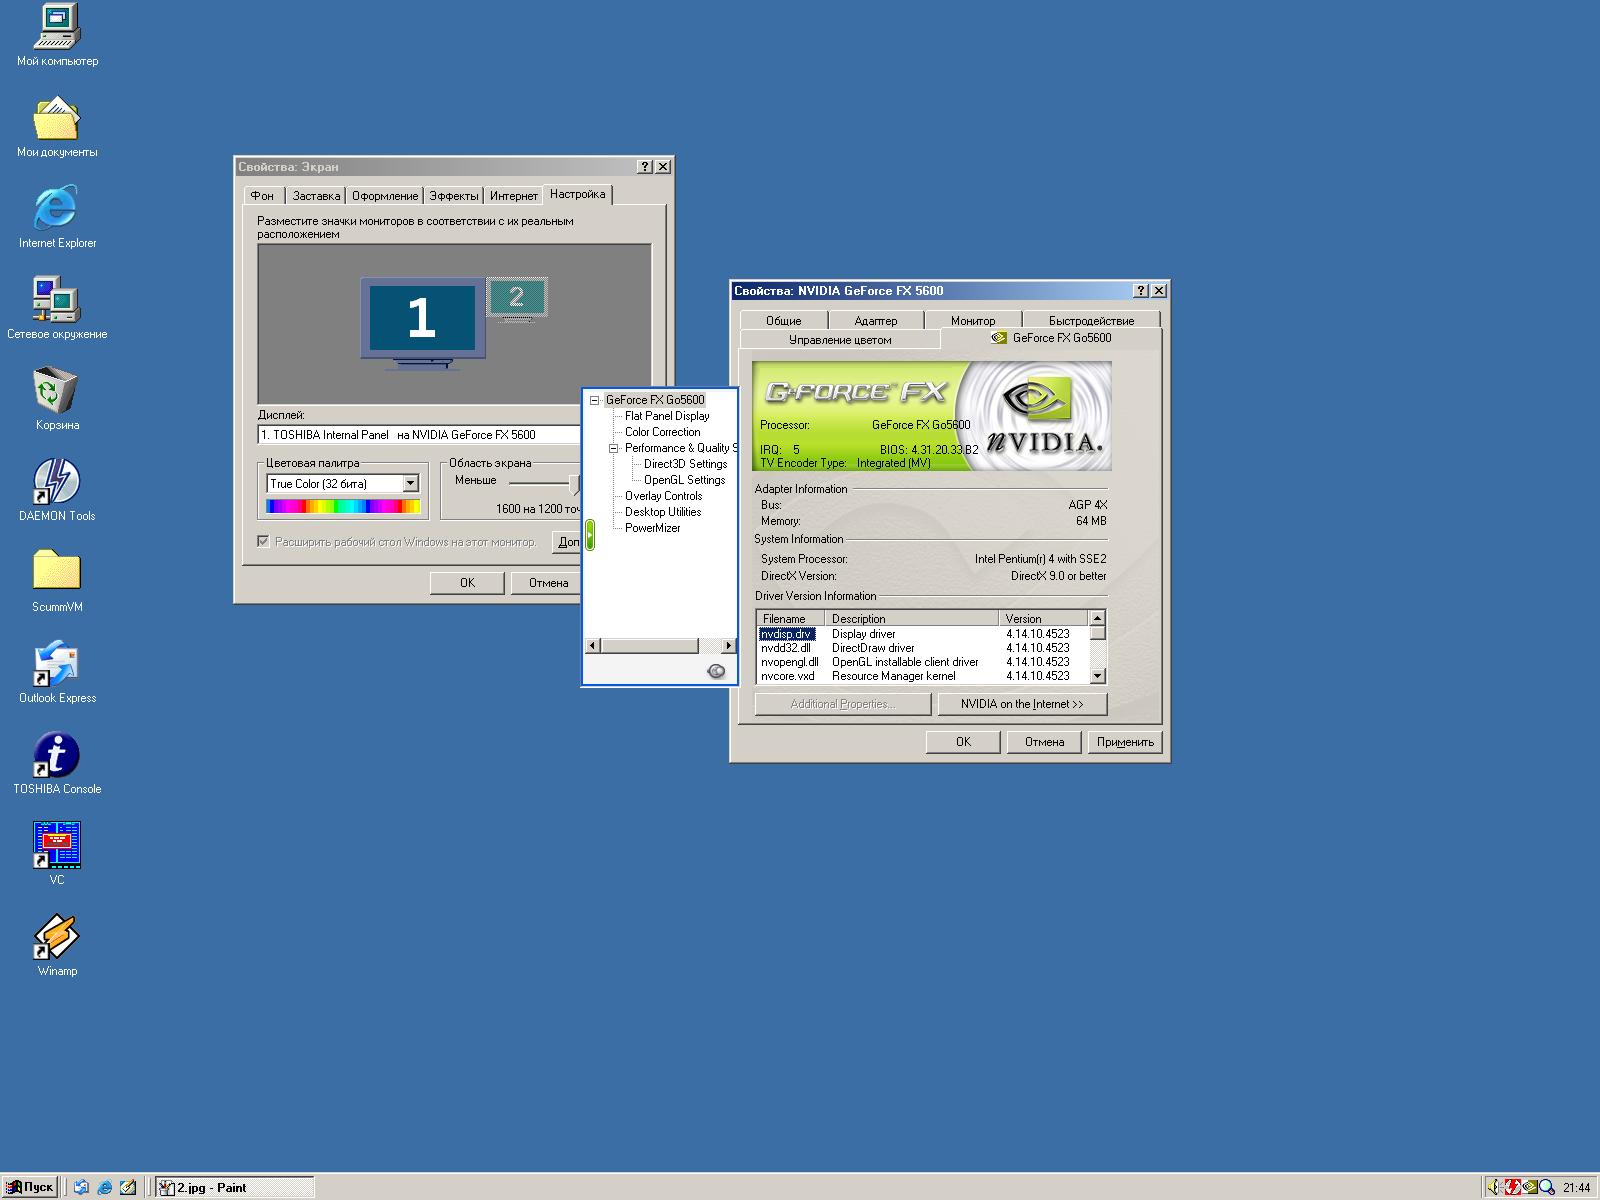The width and height of the screenshot is (1600, 1200).
Task: Collapse the GeForce FX Go5600 tree node
Action: click(x=595, y=400)
